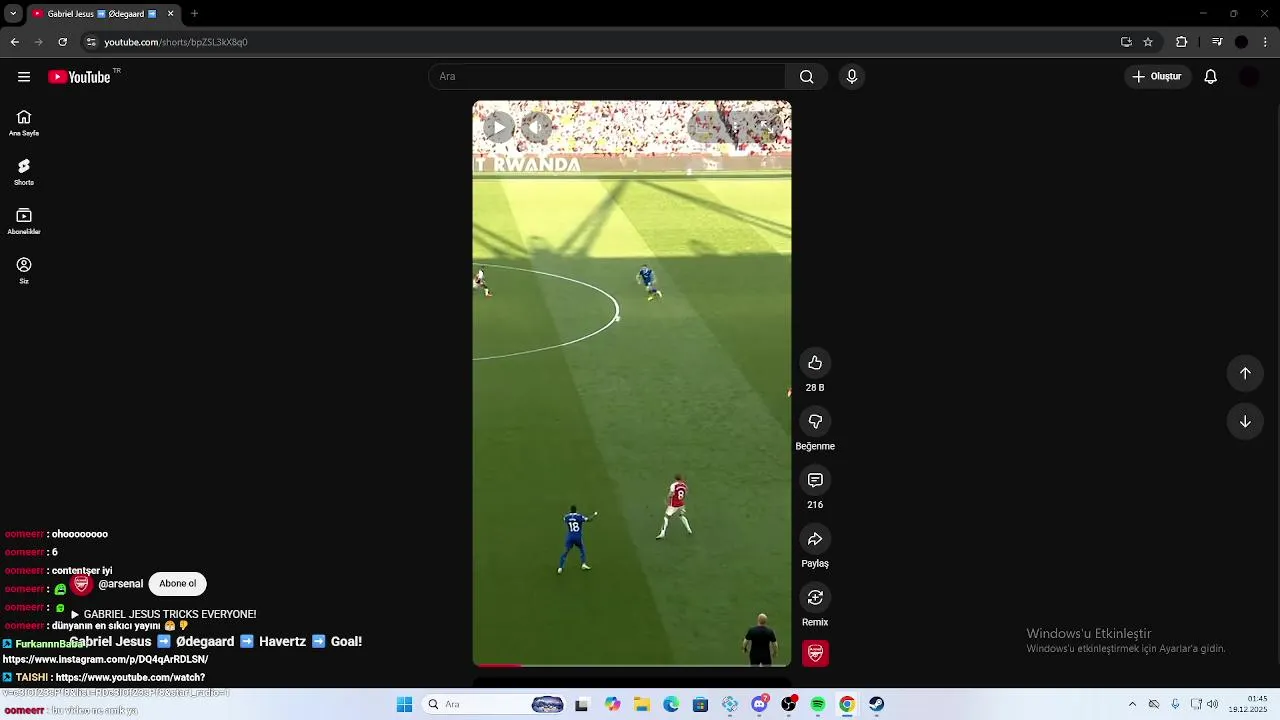The height and width of the screenshot is (720, 1280).
Task: Subscribe with the Abone ol button
Action: [178, 584]
